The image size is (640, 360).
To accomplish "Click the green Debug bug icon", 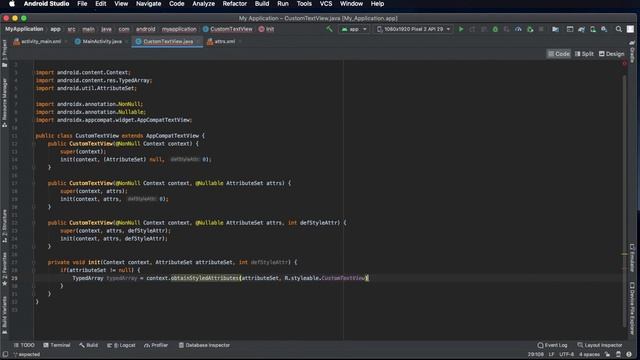I will coord(495,29).
